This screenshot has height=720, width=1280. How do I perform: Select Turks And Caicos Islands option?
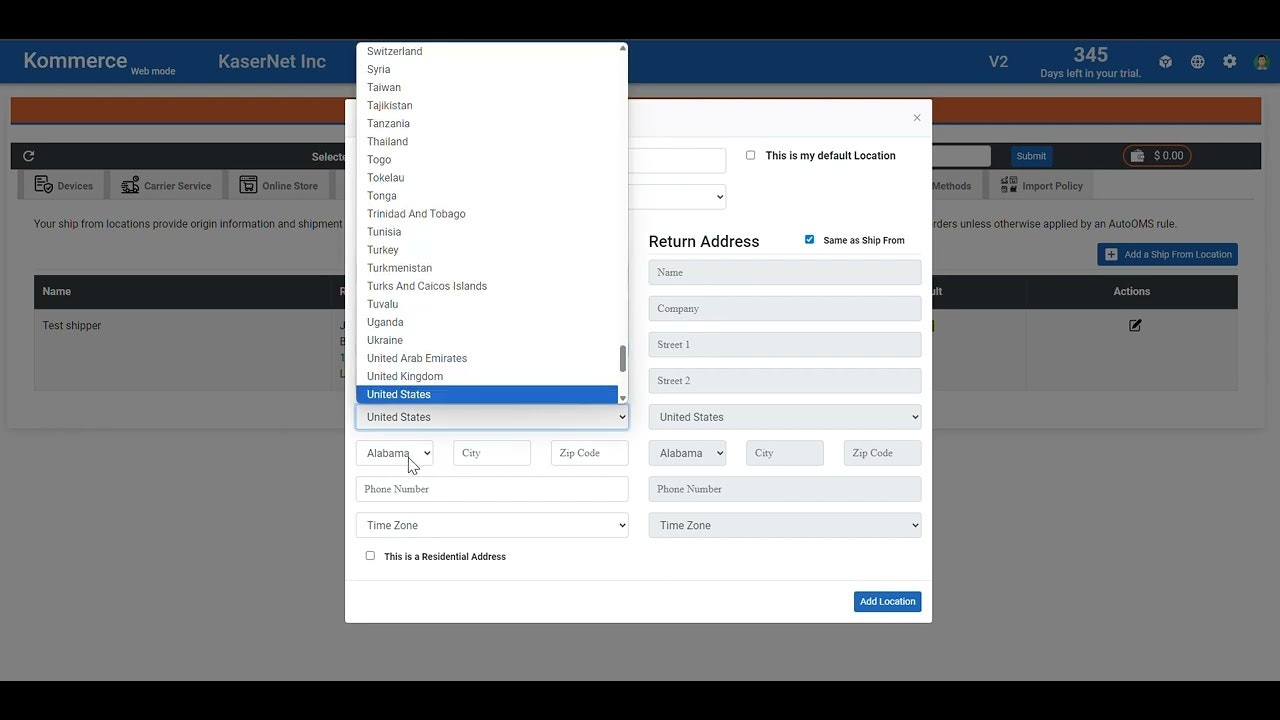point(487,285)
